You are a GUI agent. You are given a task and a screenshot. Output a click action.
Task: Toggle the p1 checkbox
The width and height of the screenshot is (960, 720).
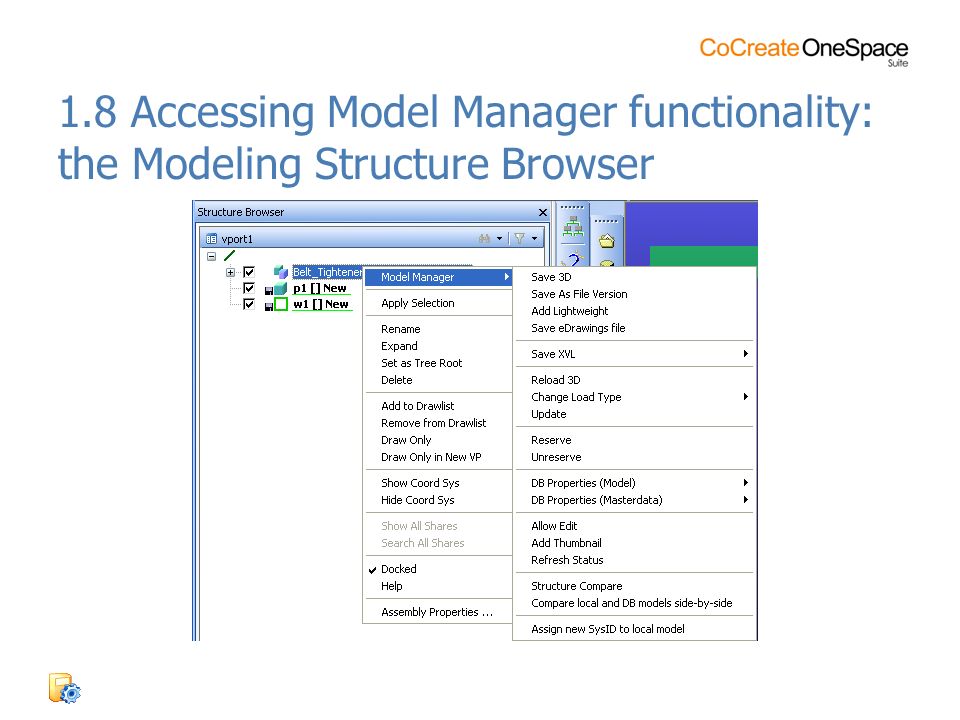pyautogui.click(x=249, y=288)
